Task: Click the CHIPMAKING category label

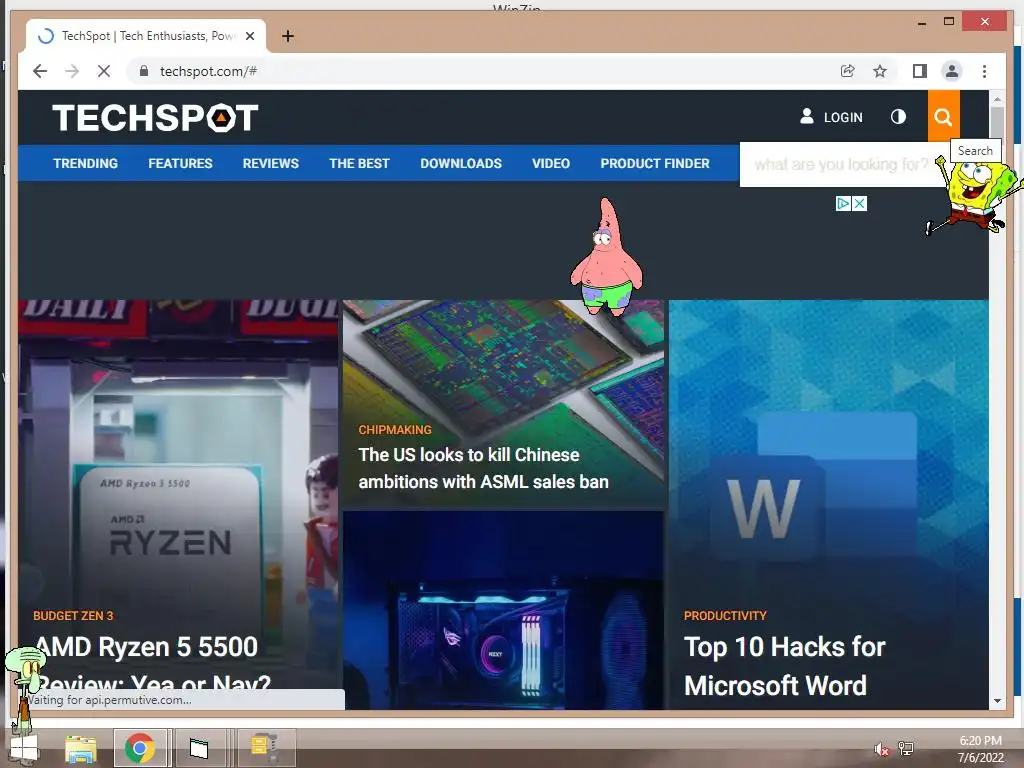Action: pos(395,430)
